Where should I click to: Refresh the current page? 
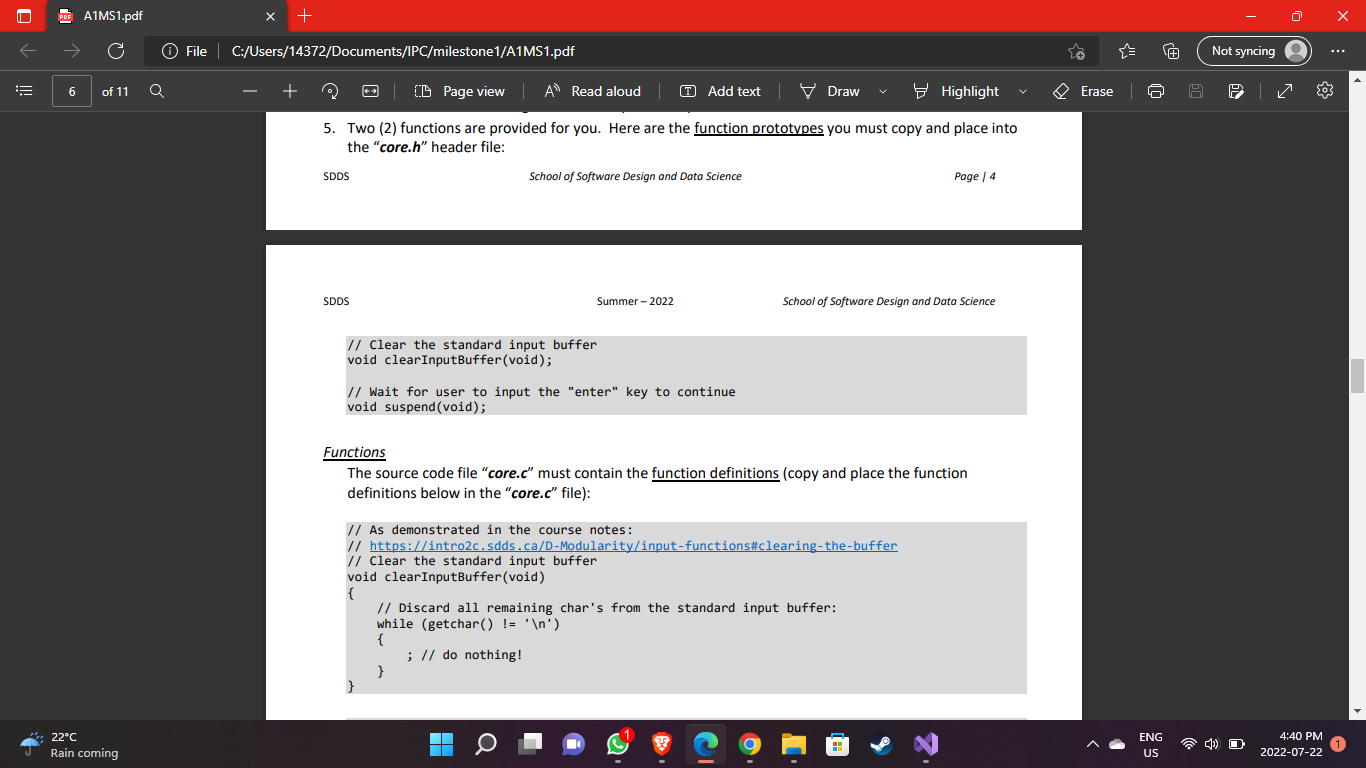[x=116, y=51]
